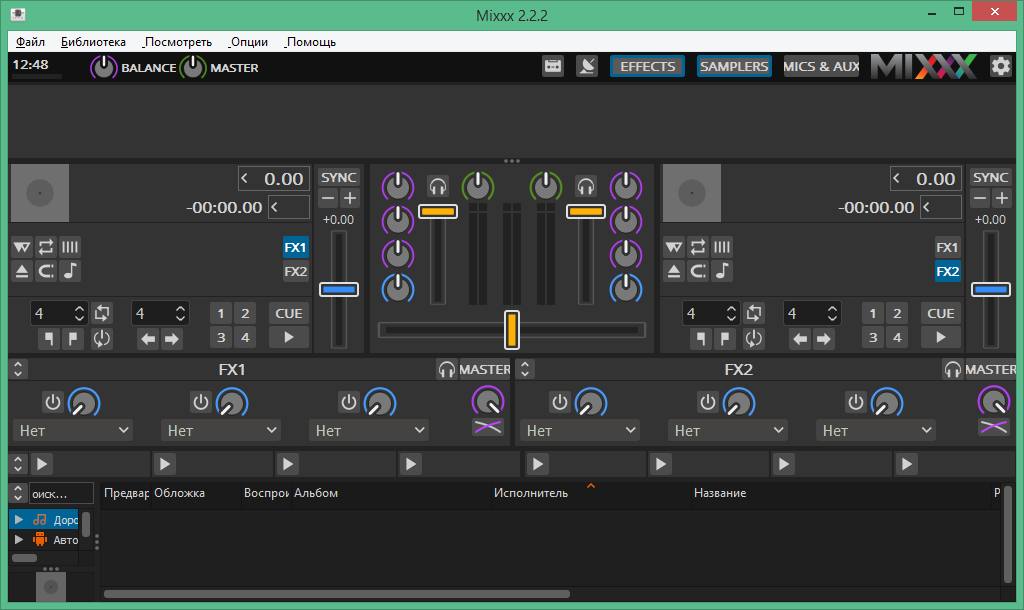Set loop-out marker on left deck
This screenshot has width=1024, height=610.
pyautogui.click(x=72, y=338)
